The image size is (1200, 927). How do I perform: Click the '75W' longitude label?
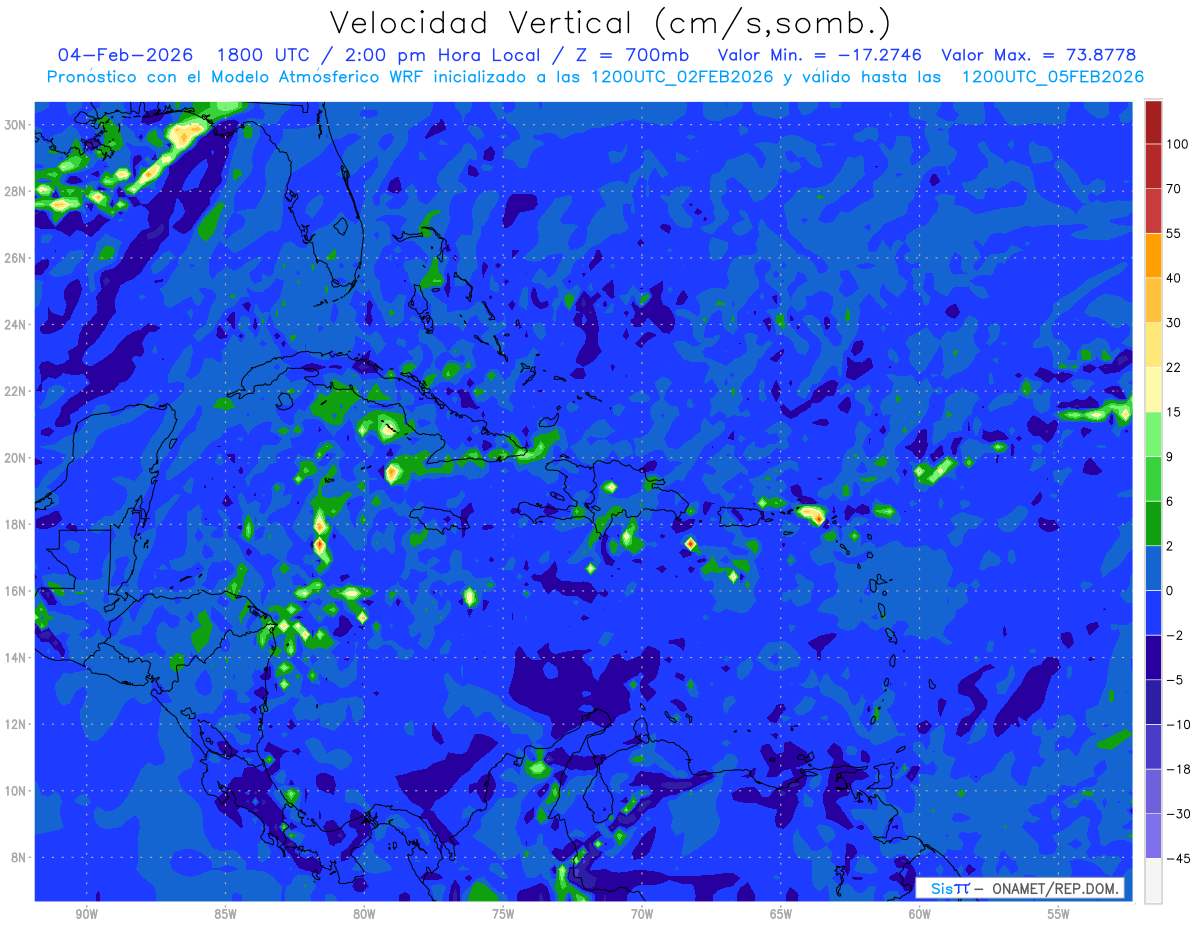(503, 915)
